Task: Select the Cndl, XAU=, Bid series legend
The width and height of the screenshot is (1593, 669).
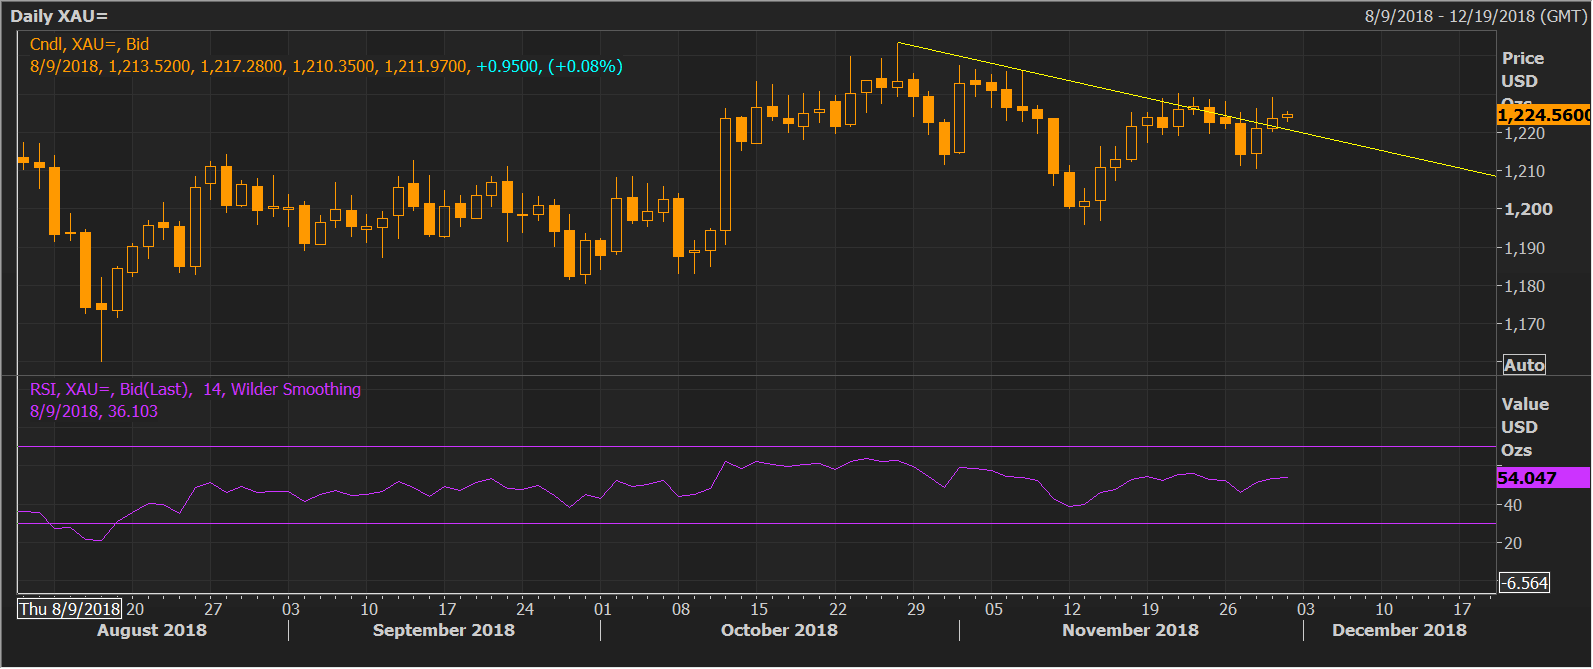Action: coord(89,44)
